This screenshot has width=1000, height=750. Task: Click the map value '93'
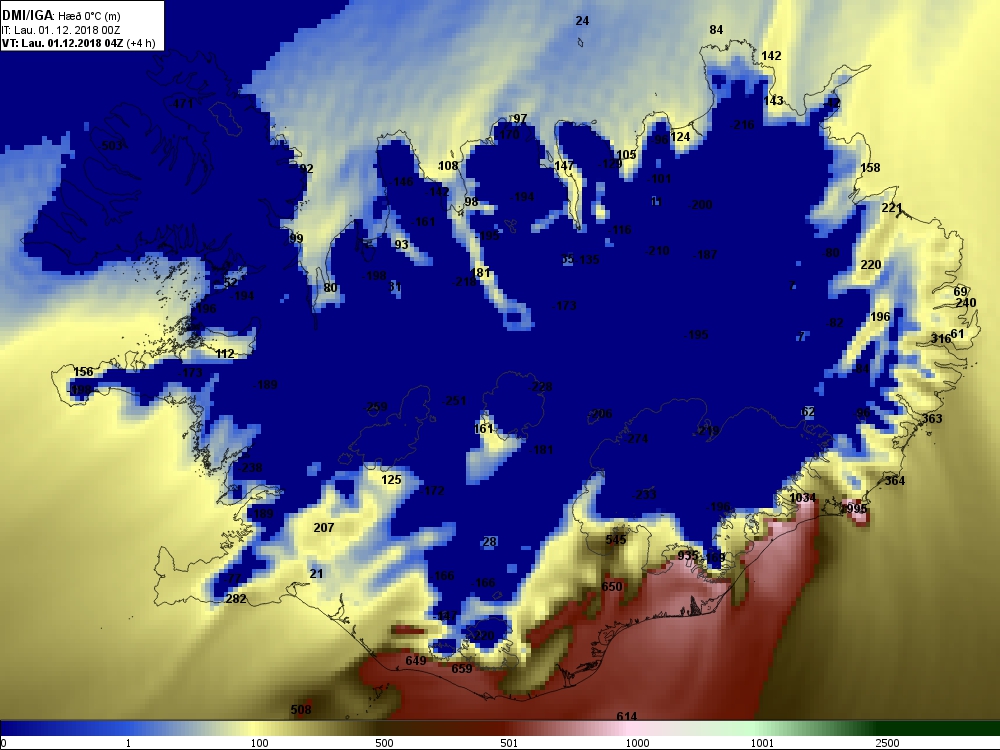tap(401, 244)
